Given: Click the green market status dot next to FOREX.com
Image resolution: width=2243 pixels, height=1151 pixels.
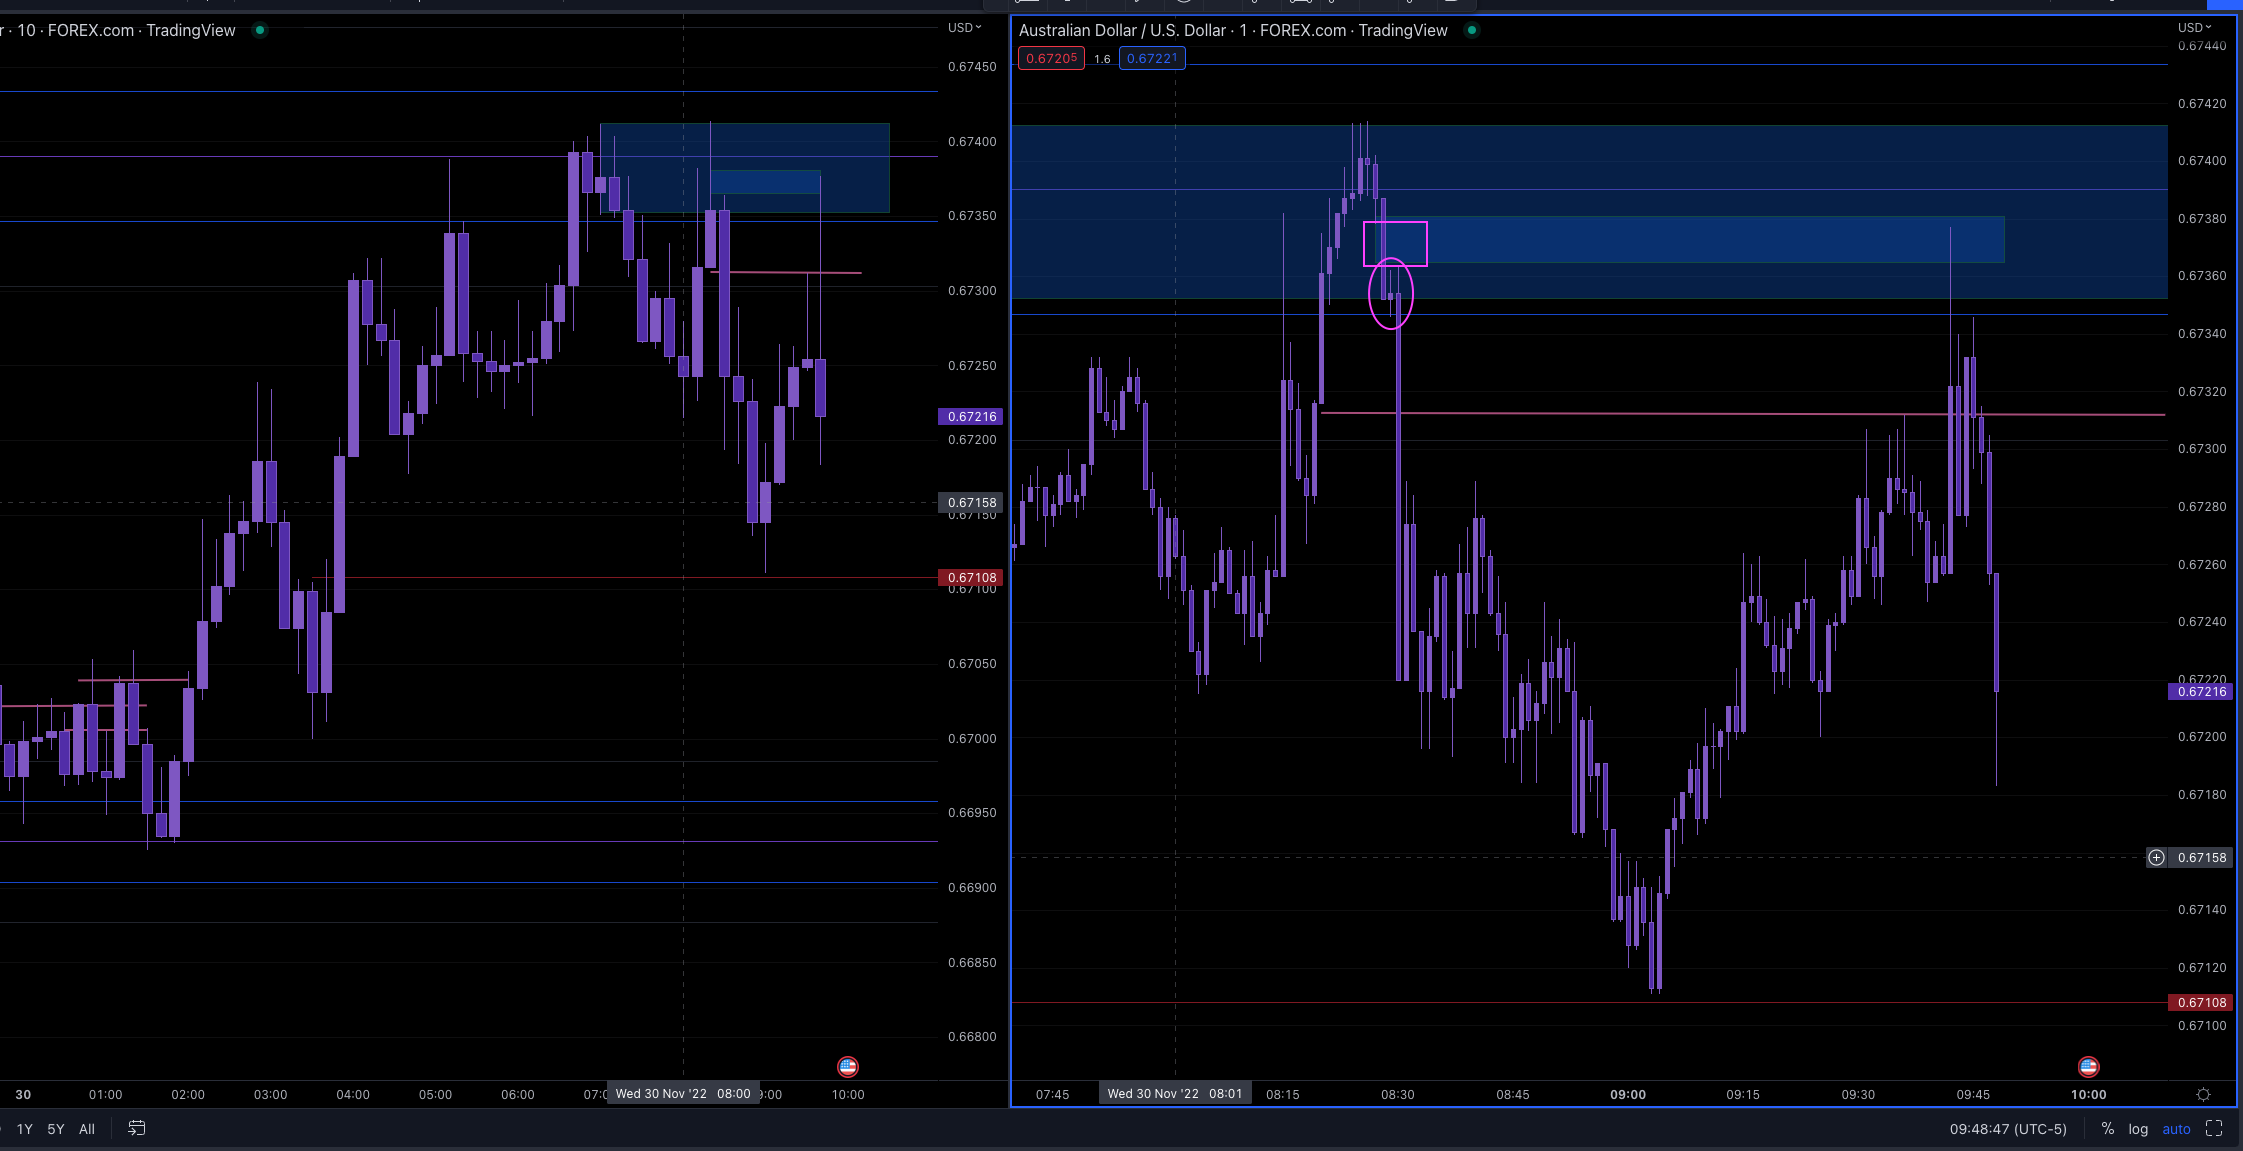Looking at the screenshot, I should [x=259, y=31].
